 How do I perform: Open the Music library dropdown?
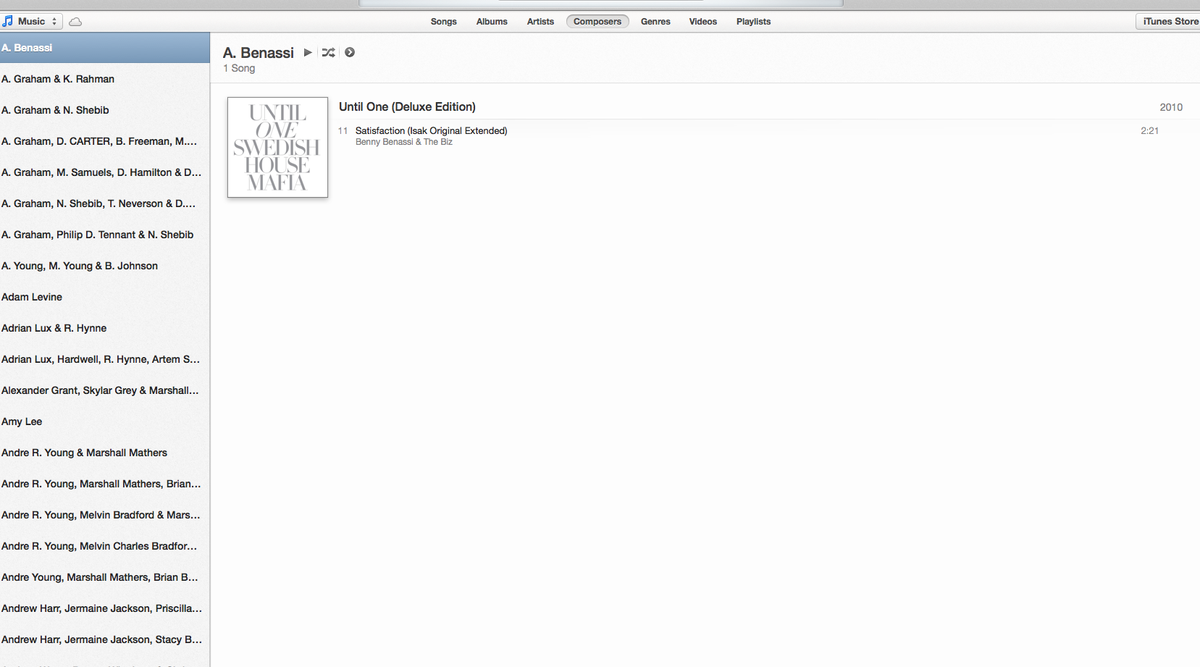click(32, 21)
